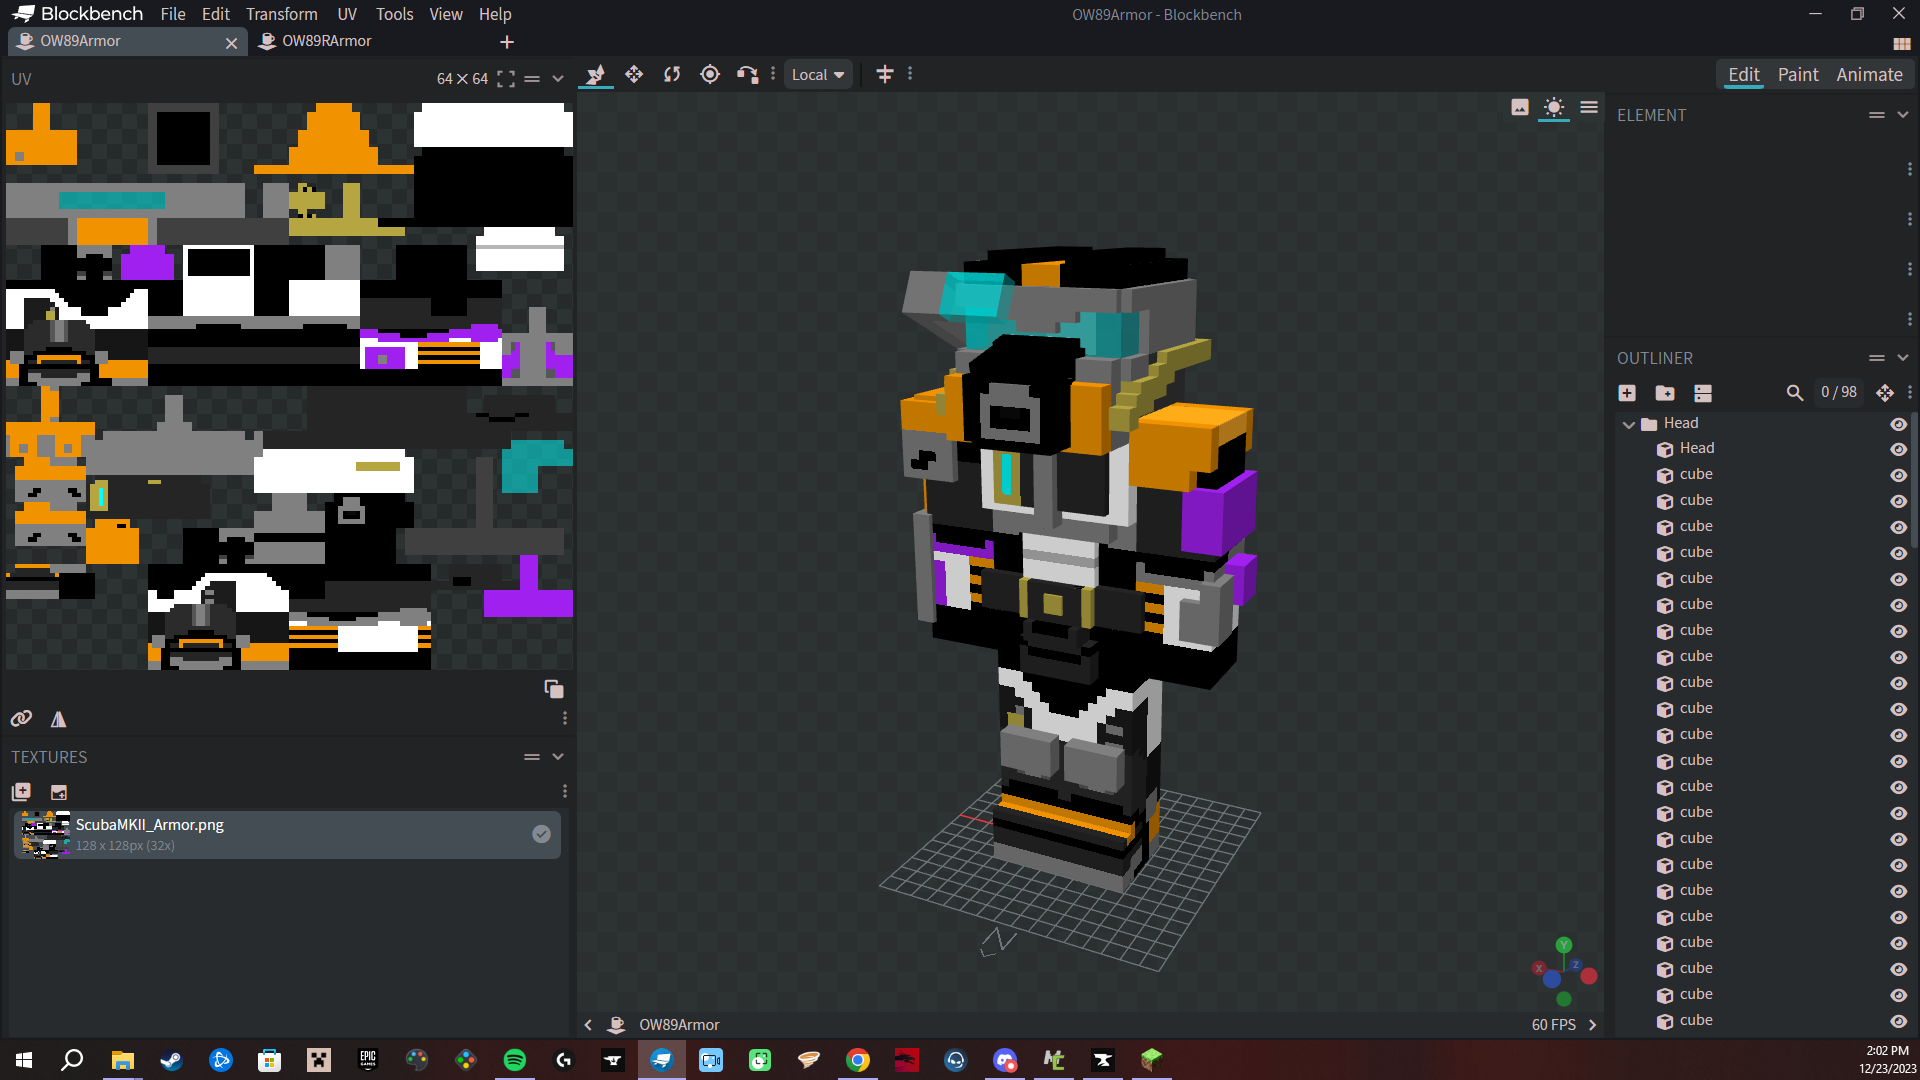Open the Local transform space dropdown
Image resolution: width=1920 pixels, height=1080 pixels.
[x=818, y=74]
